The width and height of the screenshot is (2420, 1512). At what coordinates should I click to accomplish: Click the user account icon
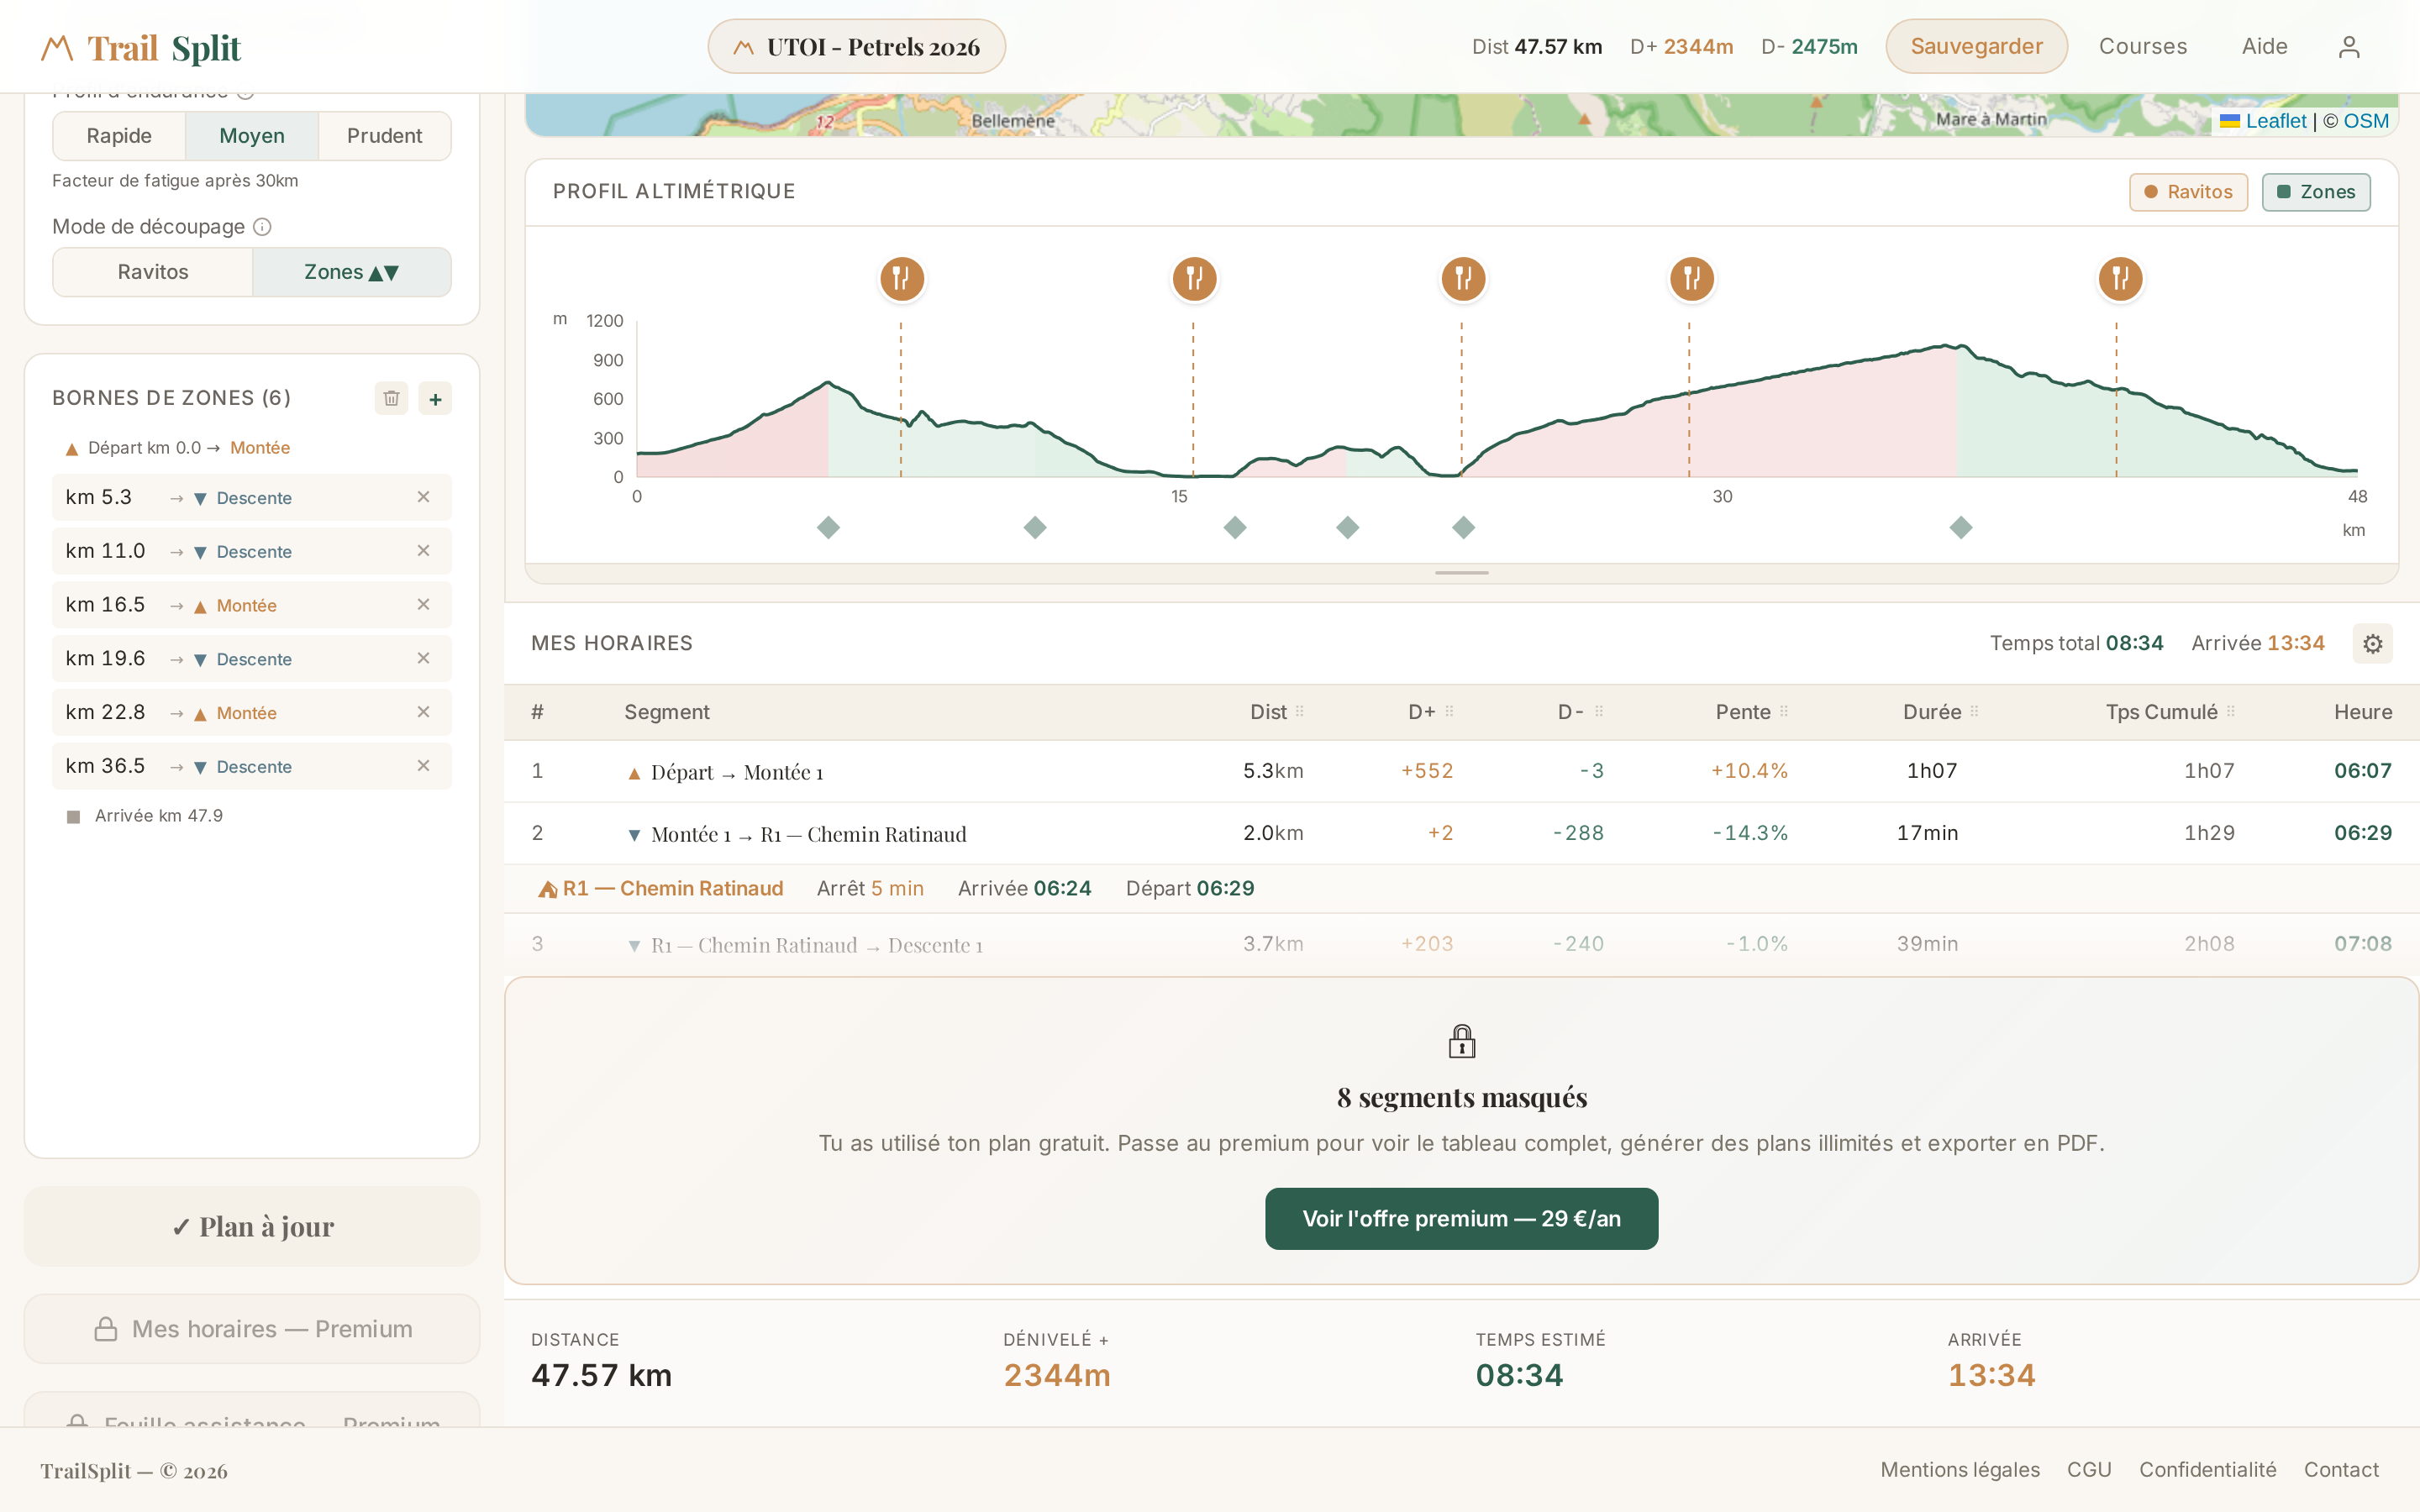2349,47
